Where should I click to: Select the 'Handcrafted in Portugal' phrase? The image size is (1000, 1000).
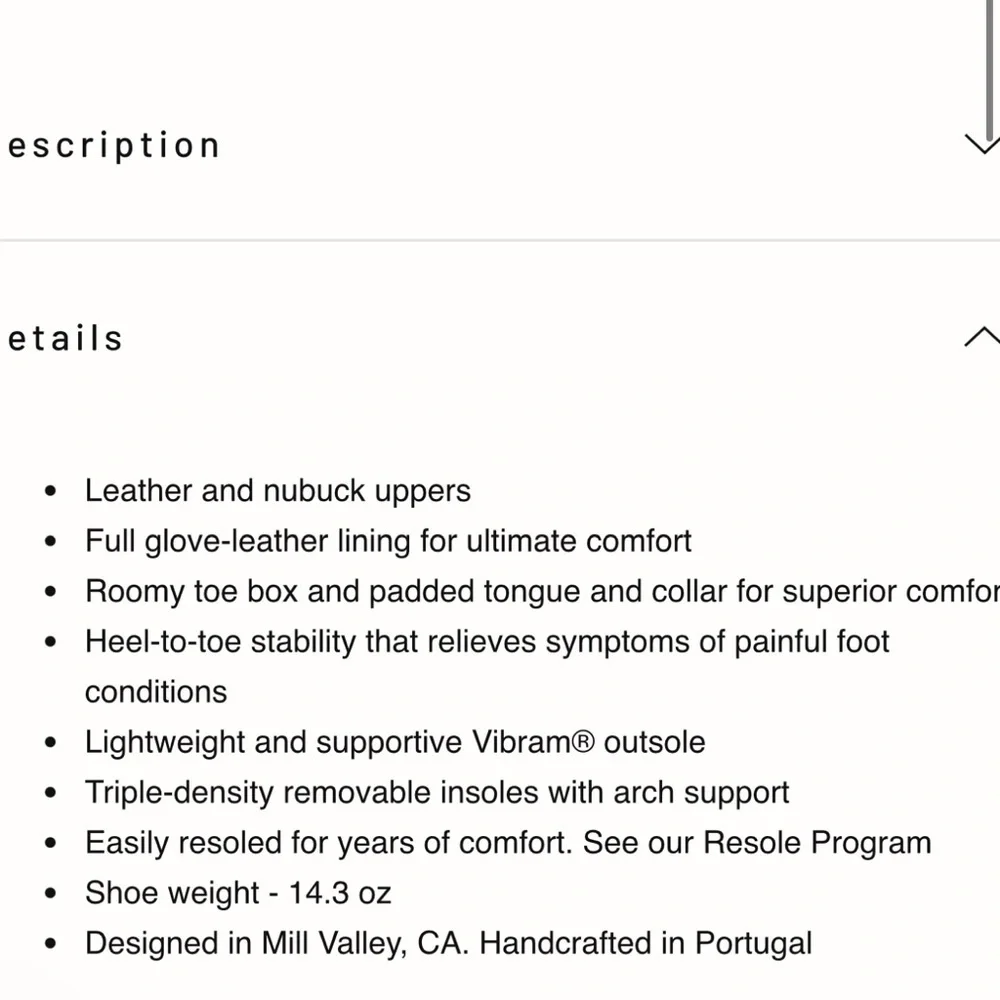645,943
